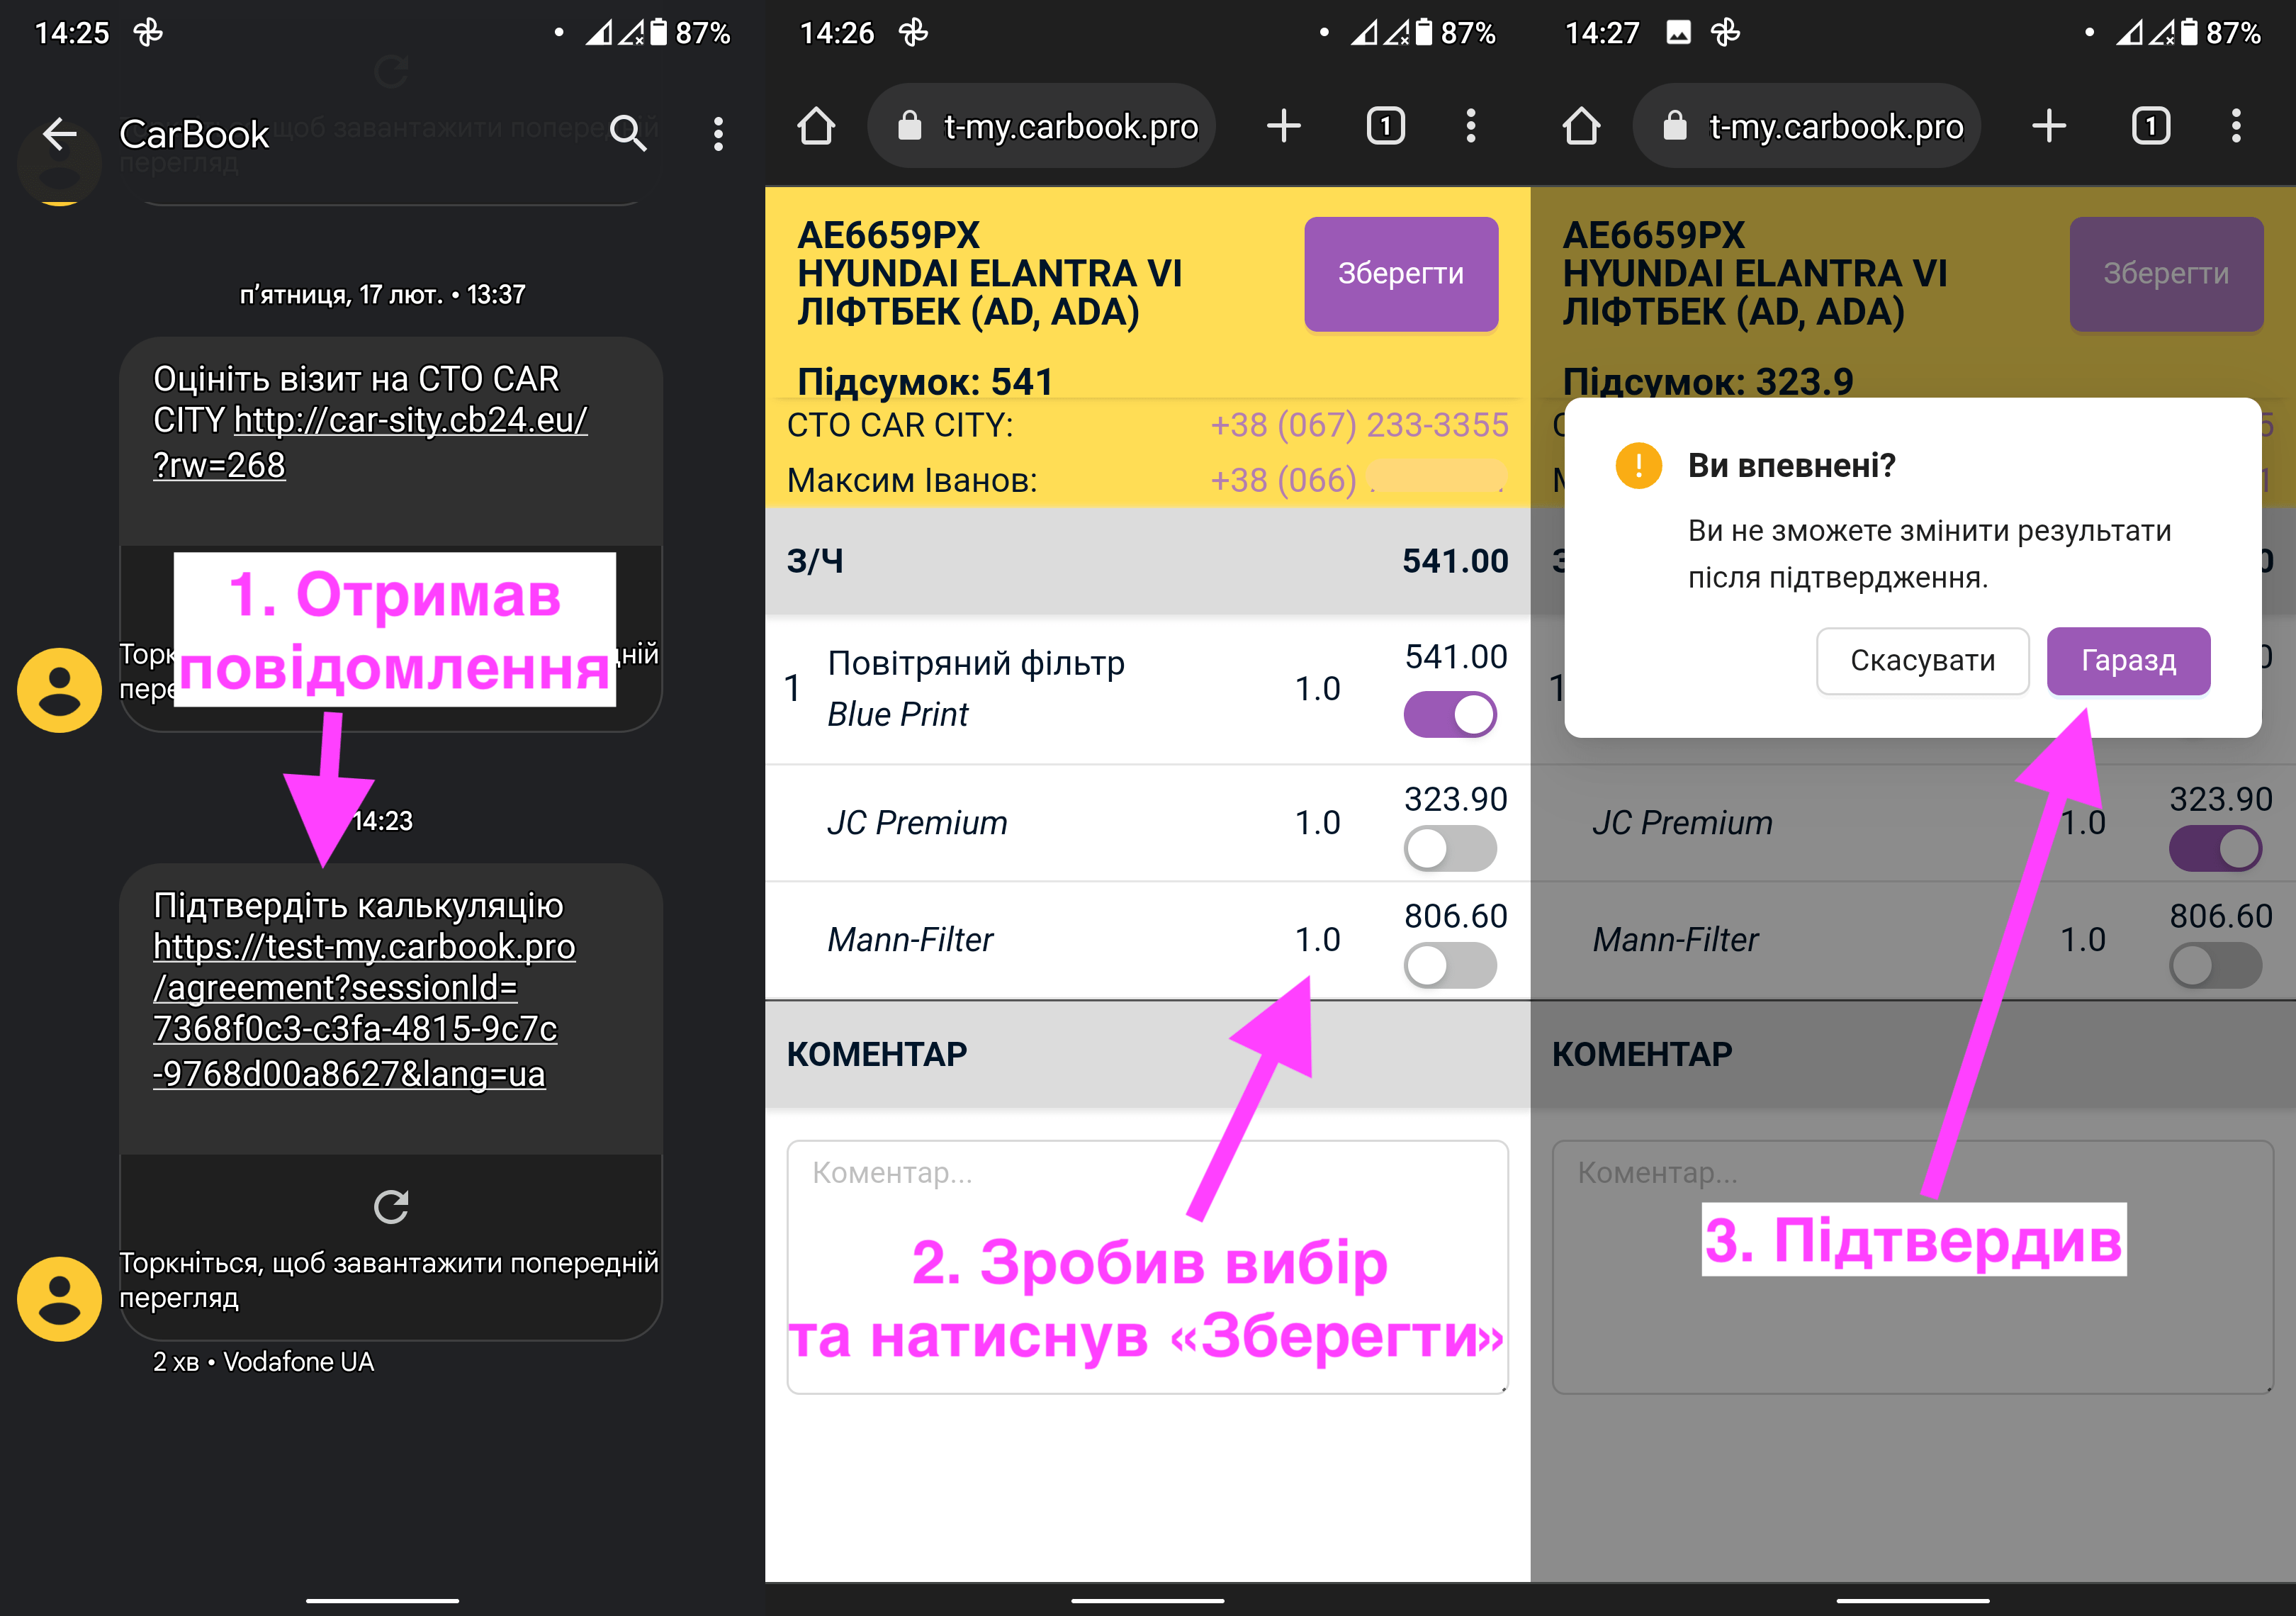This screenshot has width=2296, height=1616.
Task: Tap home icon in middle browser
Action: click(x=816, y=126)
